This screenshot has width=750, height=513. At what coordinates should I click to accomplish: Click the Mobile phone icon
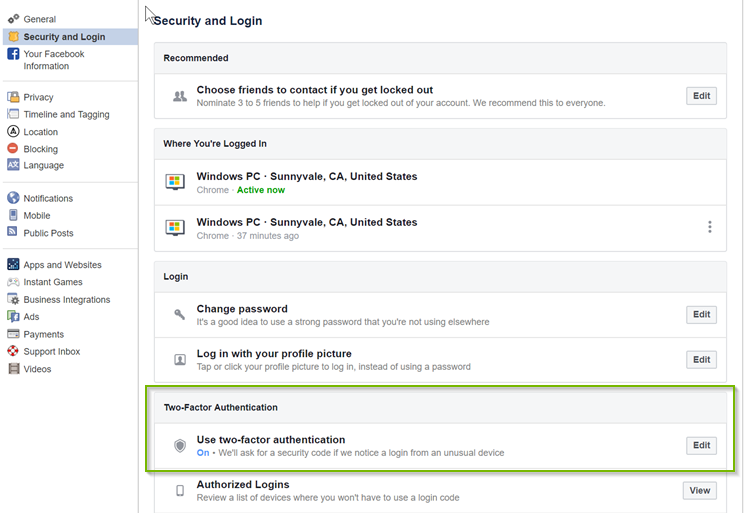pos(13,215)
